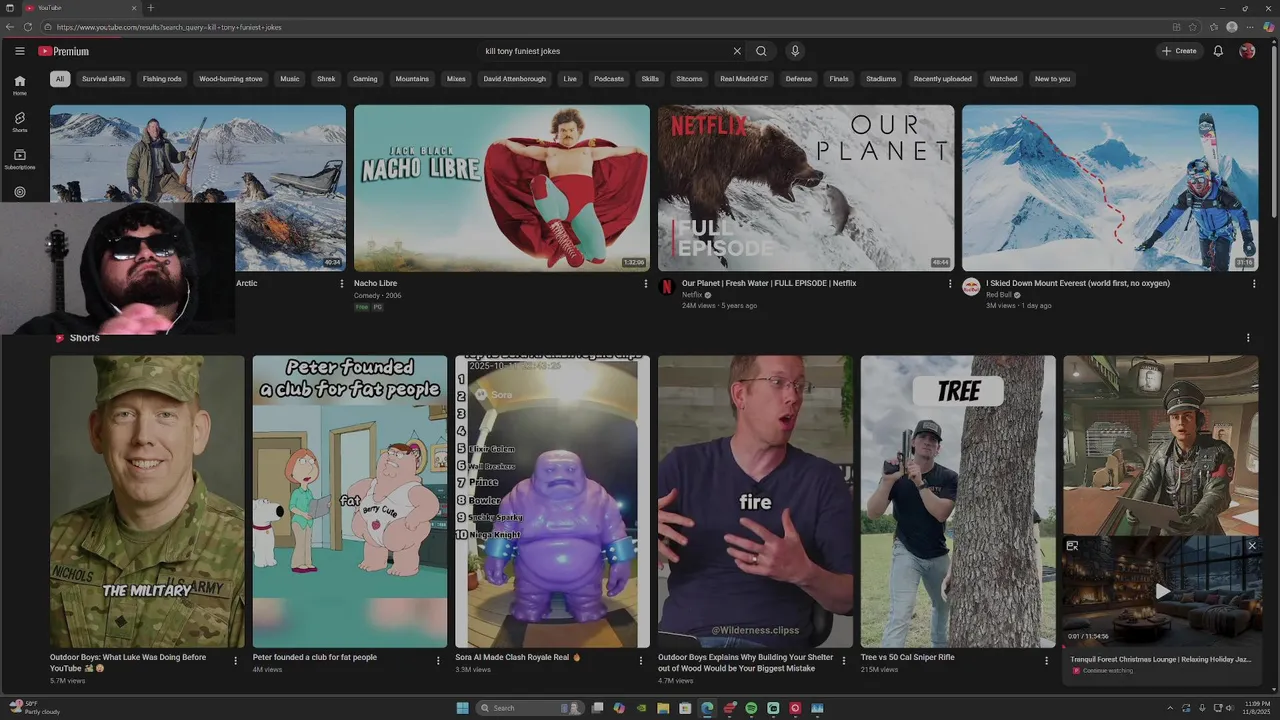
Task: Close the mini player
Action: [1252, 546]
